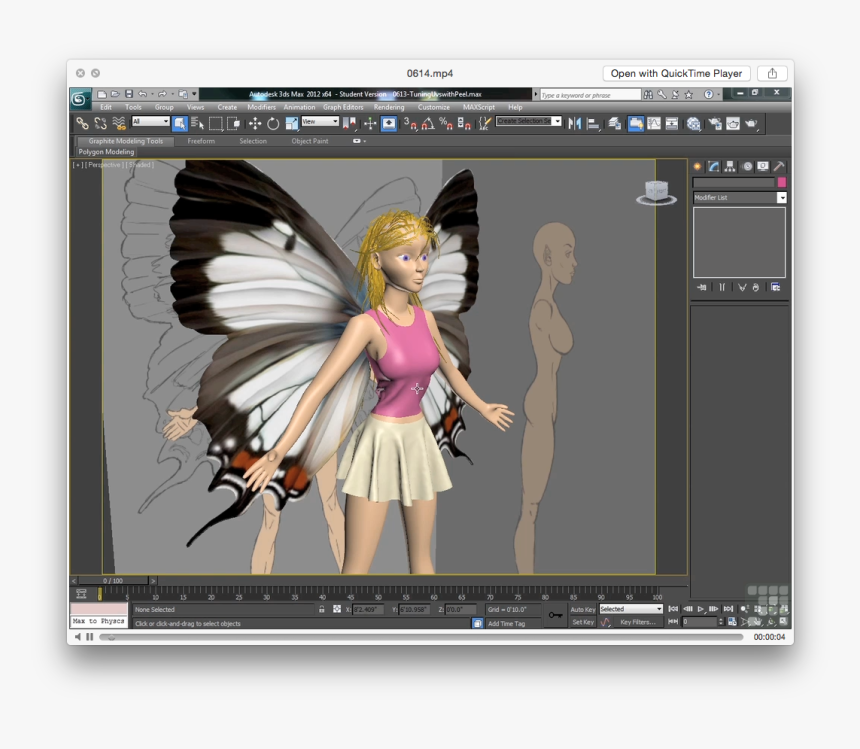Click the Render Production teapot icon
Image resolution: width=860 pixels, height=749 pixels.
click(x=751, y=123)
